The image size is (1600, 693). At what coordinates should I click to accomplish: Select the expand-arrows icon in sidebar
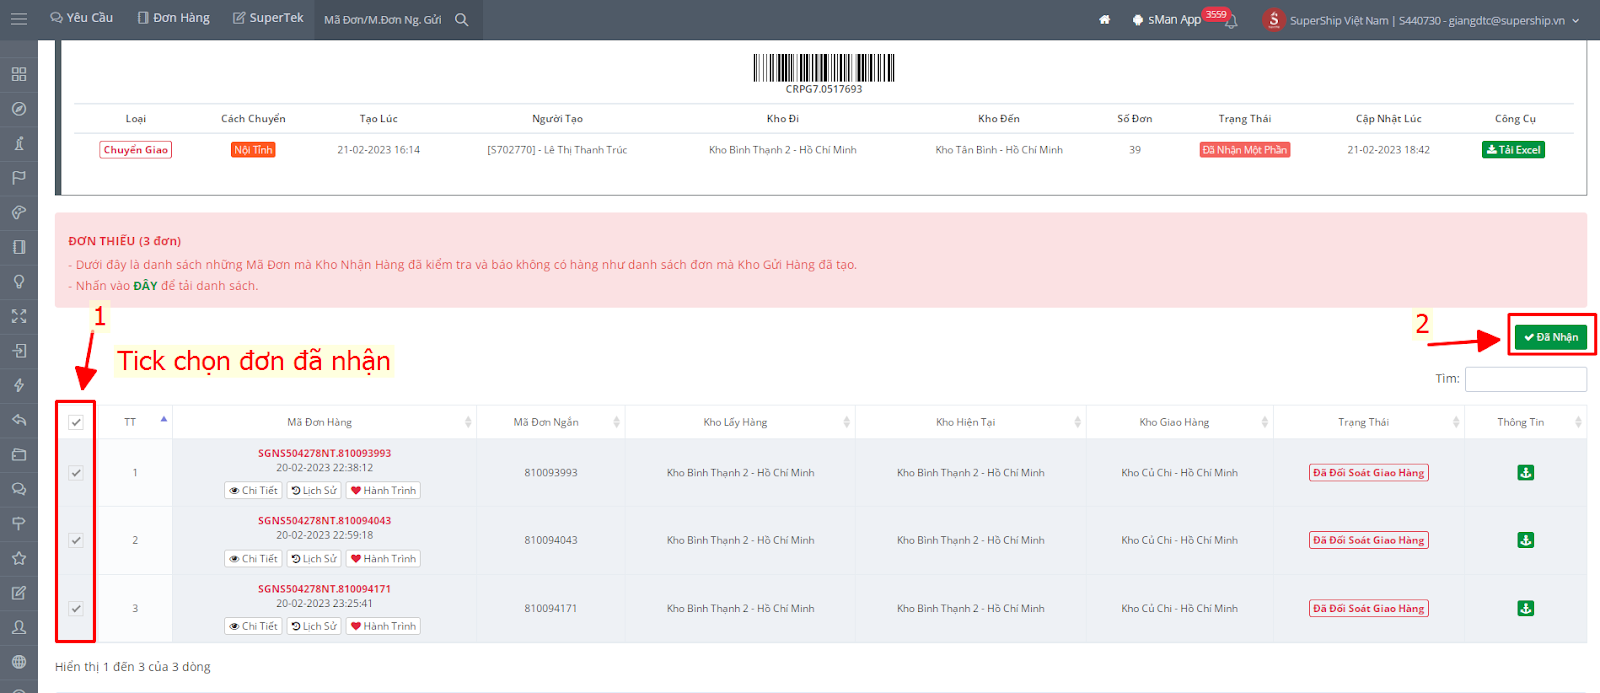coord(19,316)
